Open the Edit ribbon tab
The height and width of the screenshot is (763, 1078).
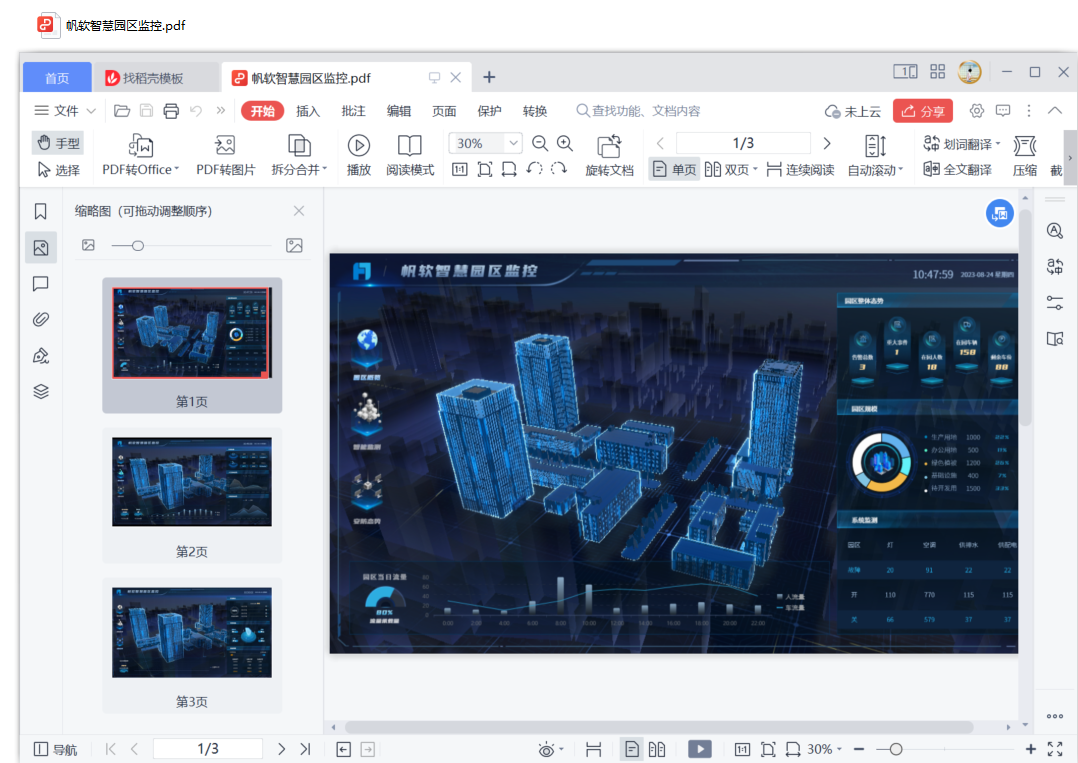pos(399,111)
